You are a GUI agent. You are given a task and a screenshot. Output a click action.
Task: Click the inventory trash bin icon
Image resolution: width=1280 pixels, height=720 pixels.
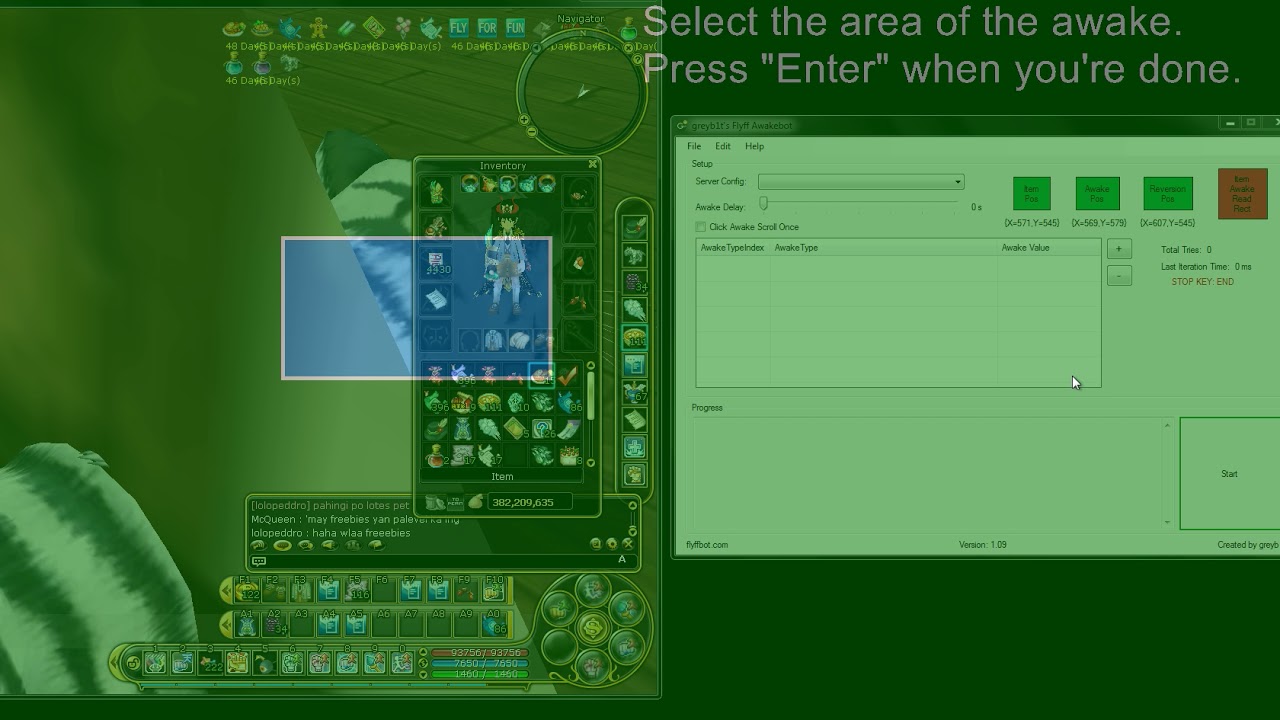[435, 502]
